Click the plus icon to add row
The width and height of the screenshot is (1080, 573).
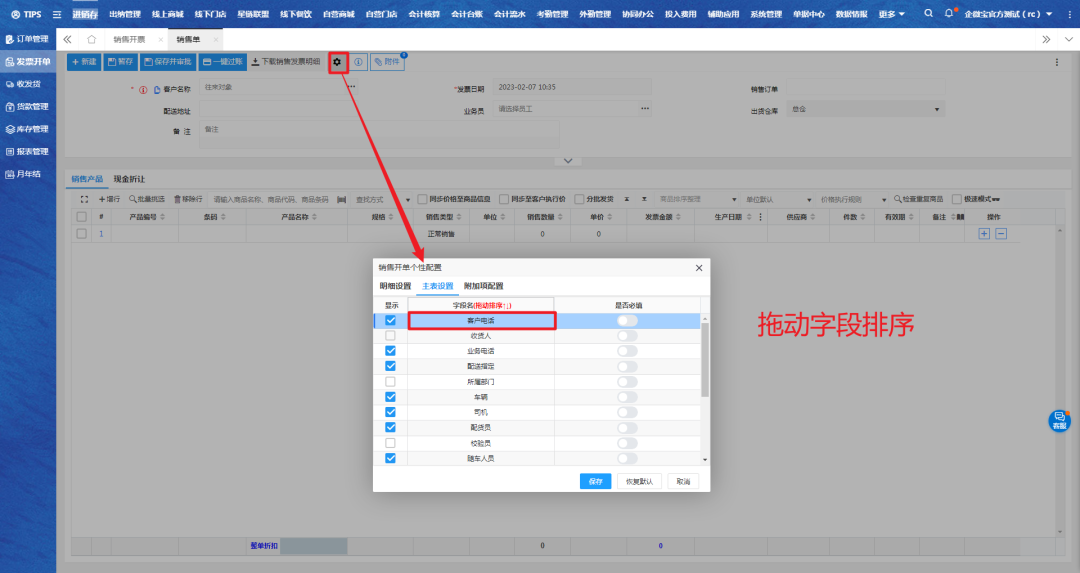pos(984,233)
